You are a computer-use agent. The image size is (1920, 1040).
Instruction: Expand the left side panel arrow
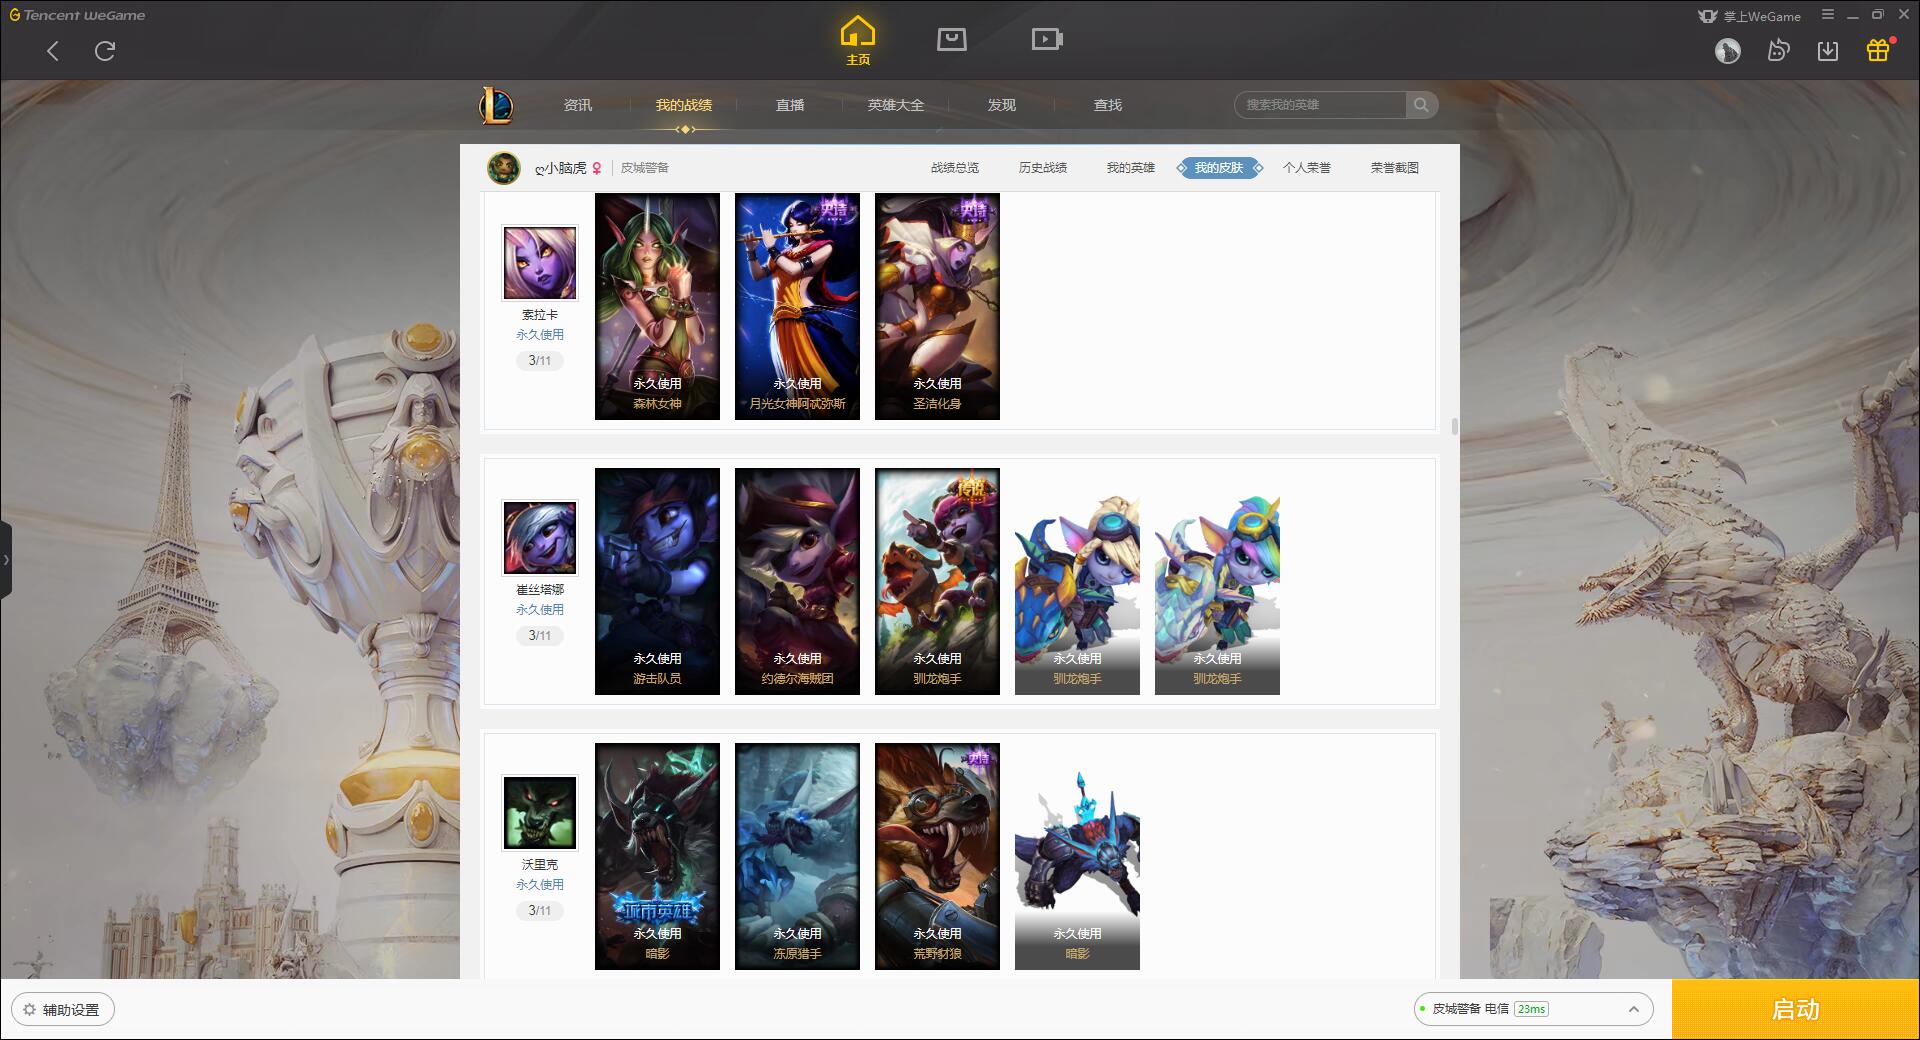click(x=6, y=560)
